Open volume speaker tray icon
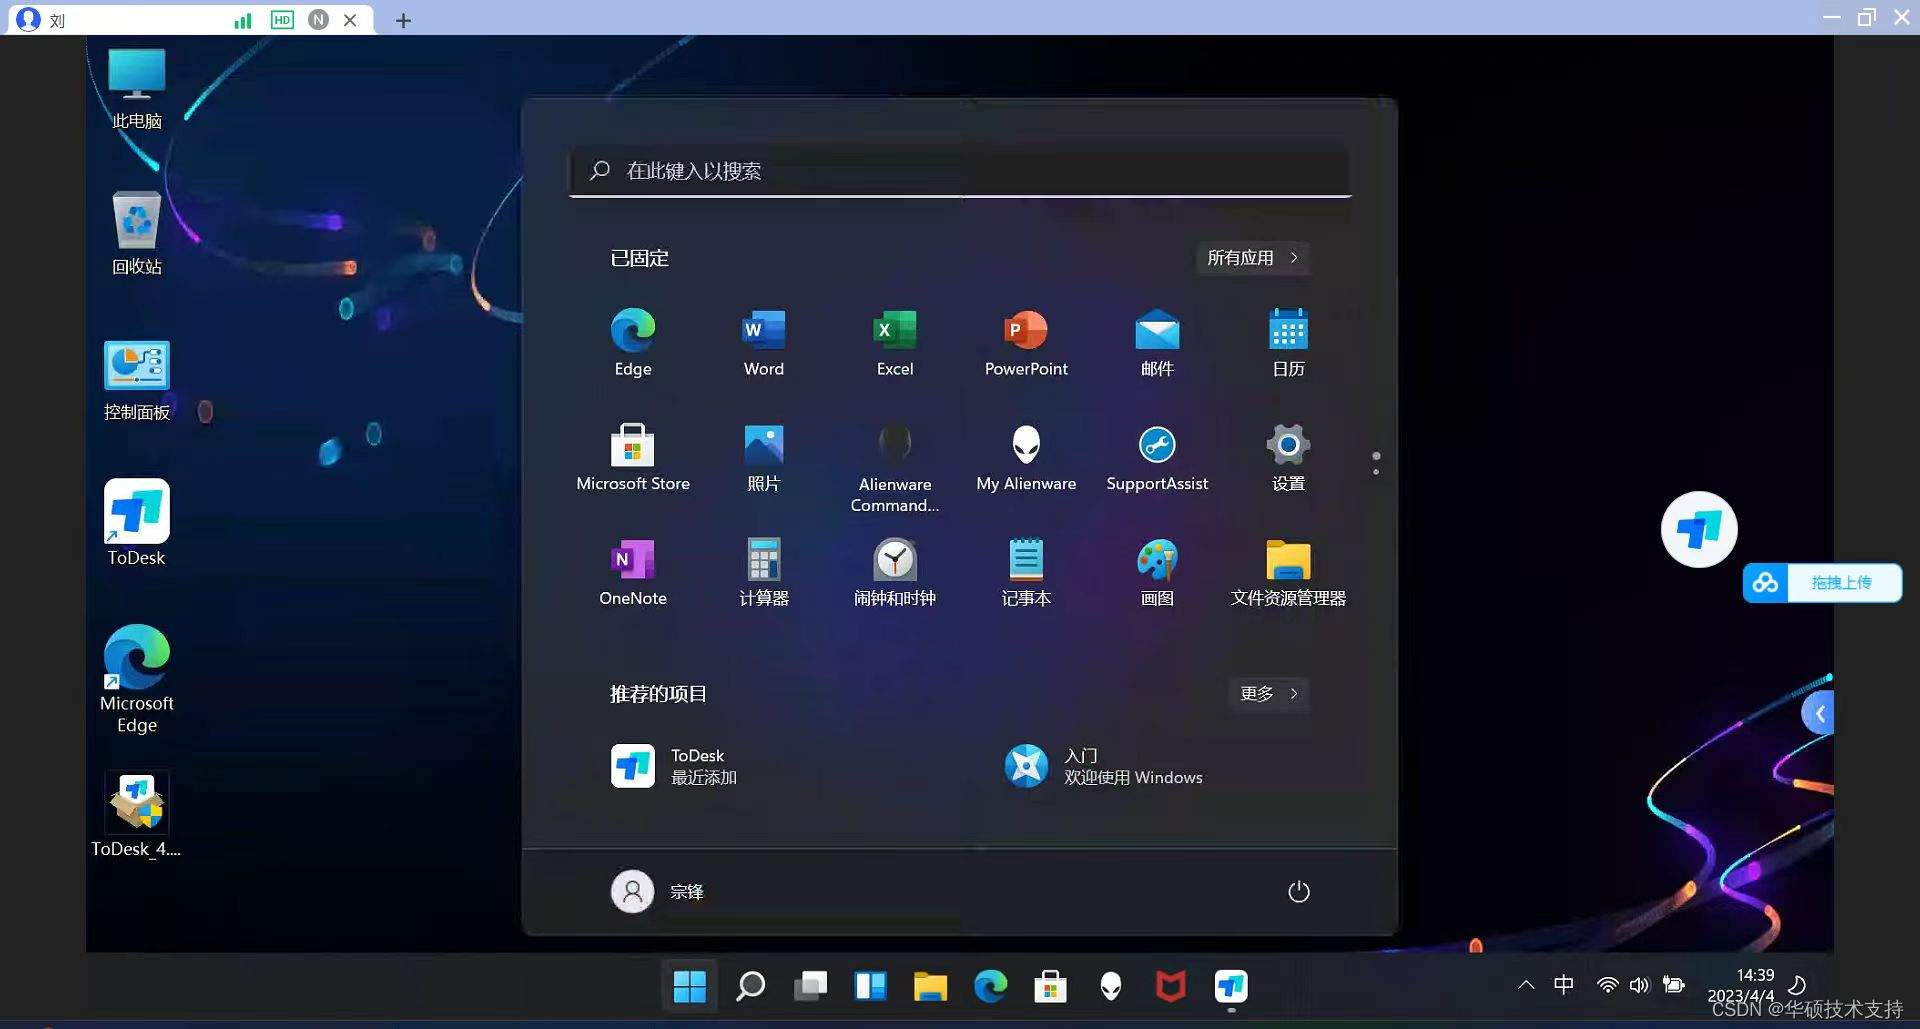Image resolution: width=1920 pixels, height=1029 pixels. [1639, 985]
